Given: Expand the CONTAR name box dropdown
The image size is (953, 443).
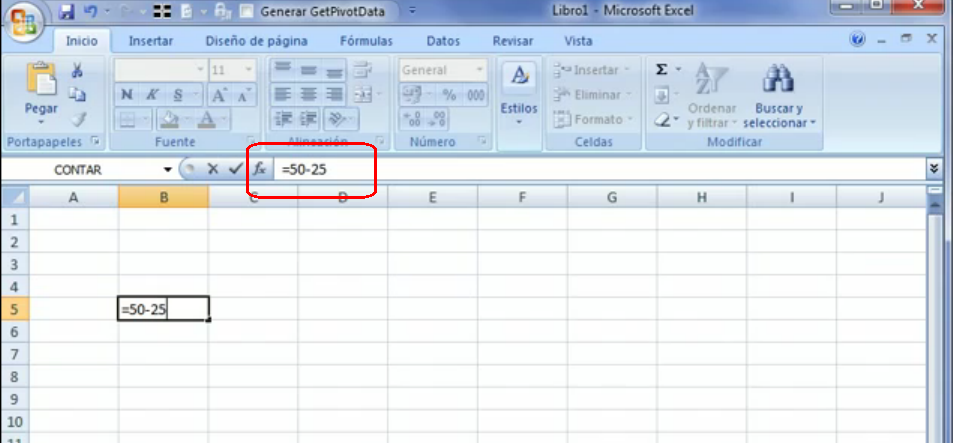Looking at the screenshot, I should pyautogui.click(x=168, y=170).
